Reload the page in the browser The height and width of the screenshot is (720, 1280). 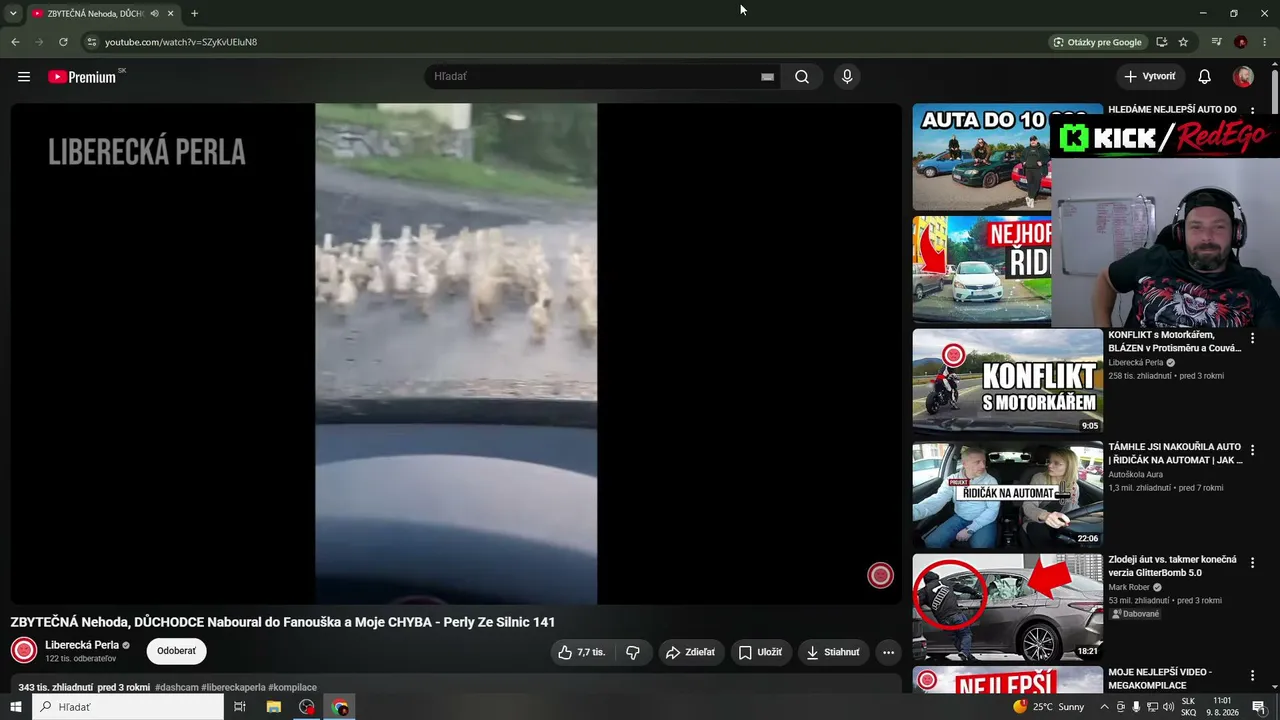click(63, 42)
